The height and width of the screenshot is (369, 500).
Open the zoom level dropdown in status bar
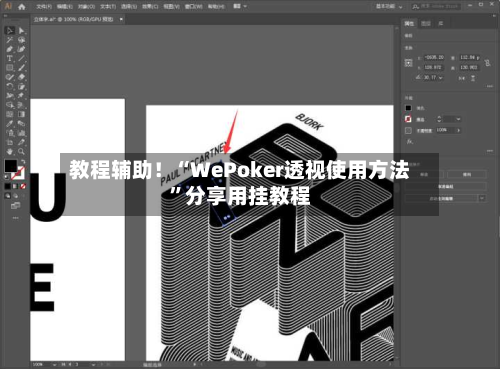54,365
